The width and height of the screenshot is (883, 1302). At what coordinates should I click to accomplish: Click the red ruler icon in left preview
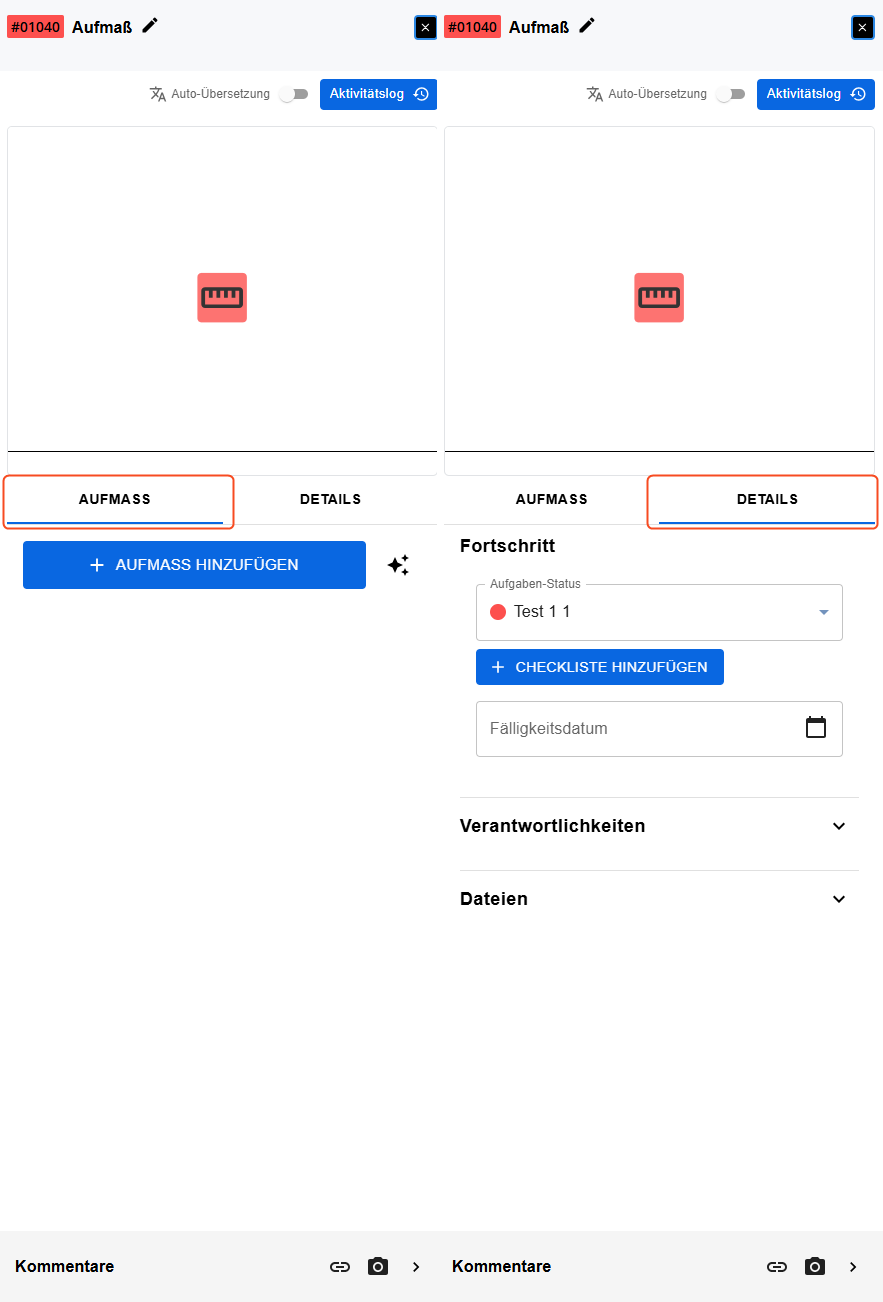[222, 297]
